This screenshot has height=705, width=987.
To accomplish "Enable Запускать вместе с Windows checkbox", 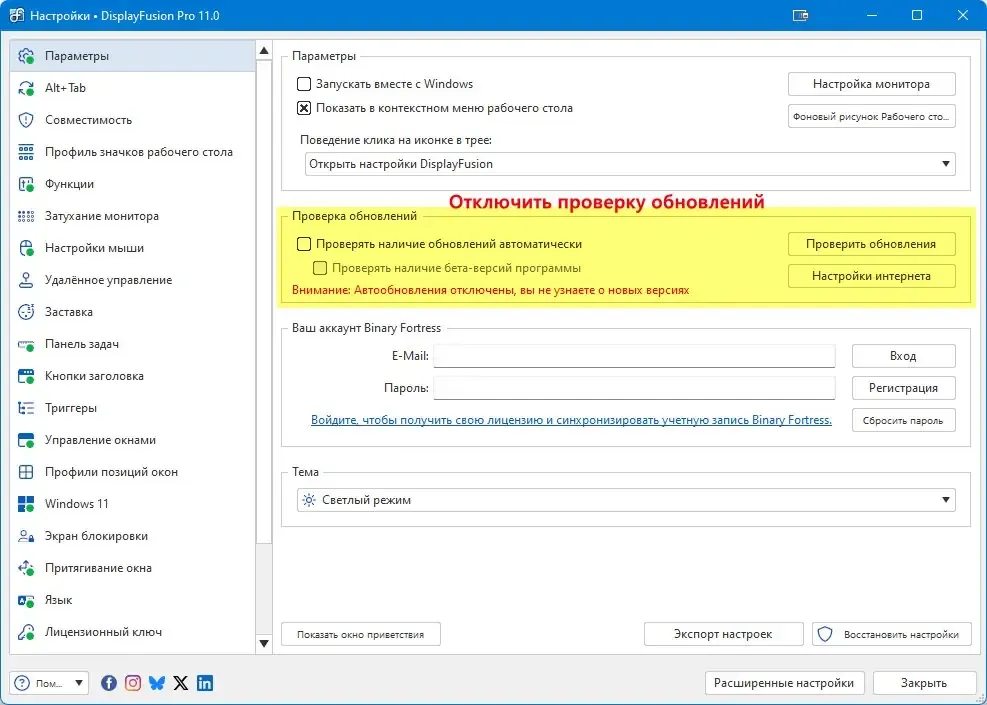I will 304,84.
